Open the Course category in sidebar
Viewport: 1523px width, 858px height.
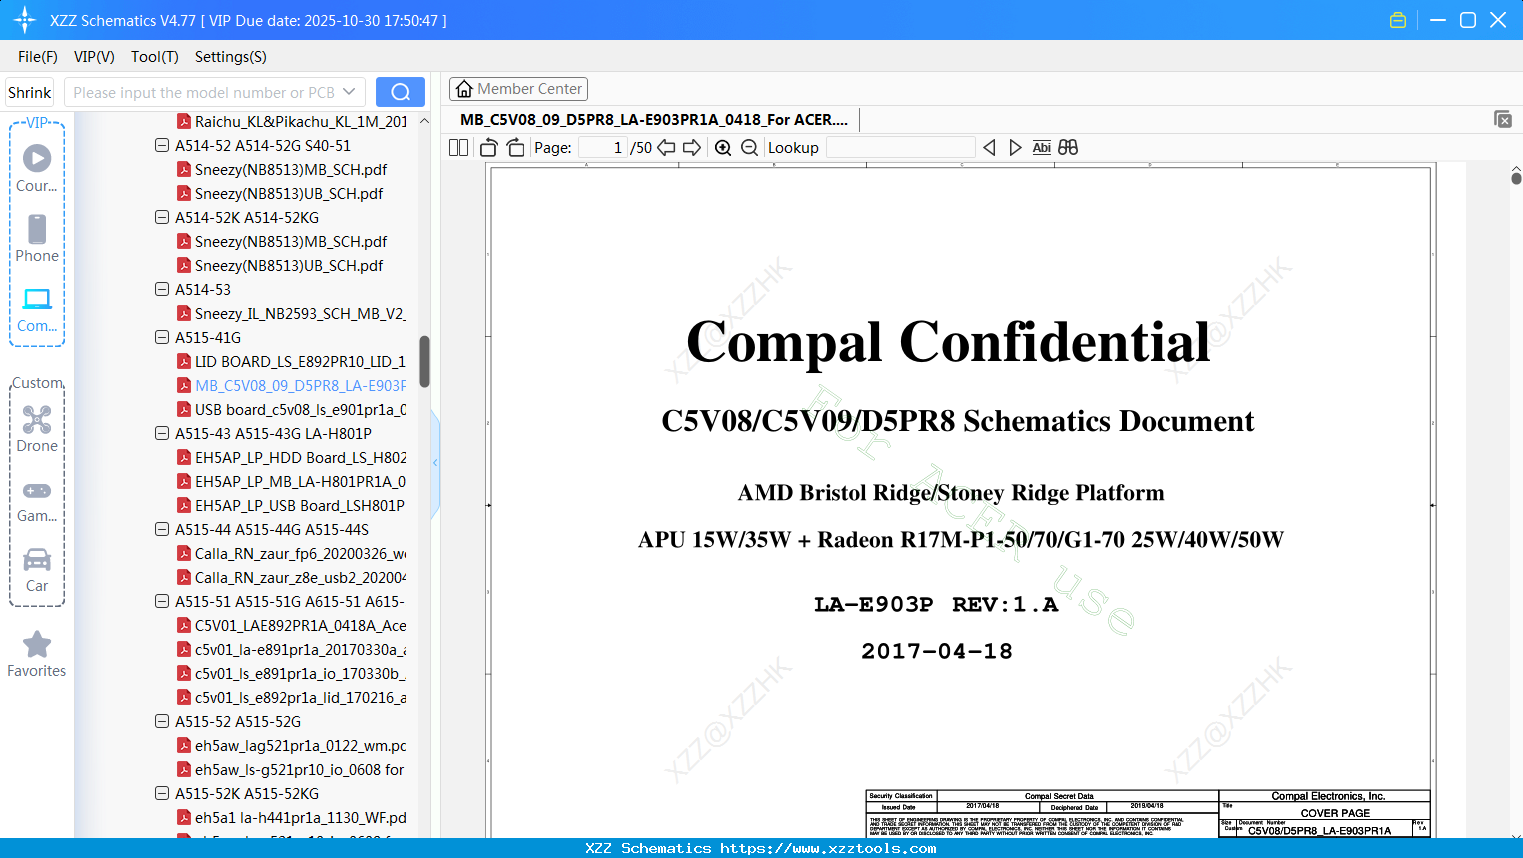[37, 168]
